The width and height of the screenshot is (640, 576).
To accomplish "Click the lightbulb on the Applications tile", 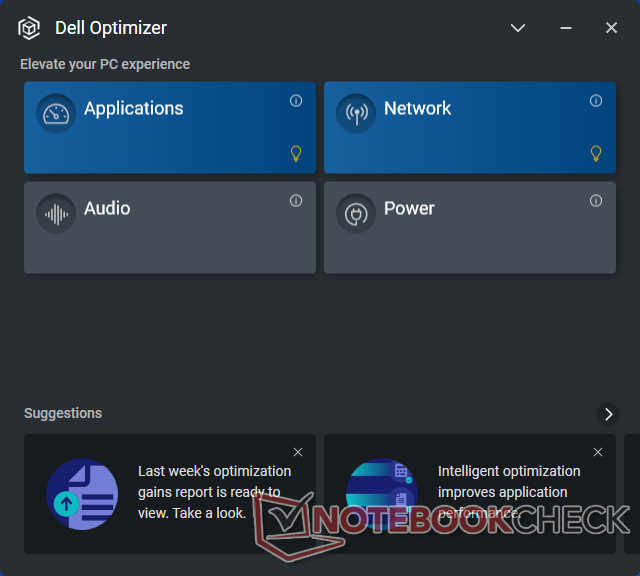I will [296, 153].
